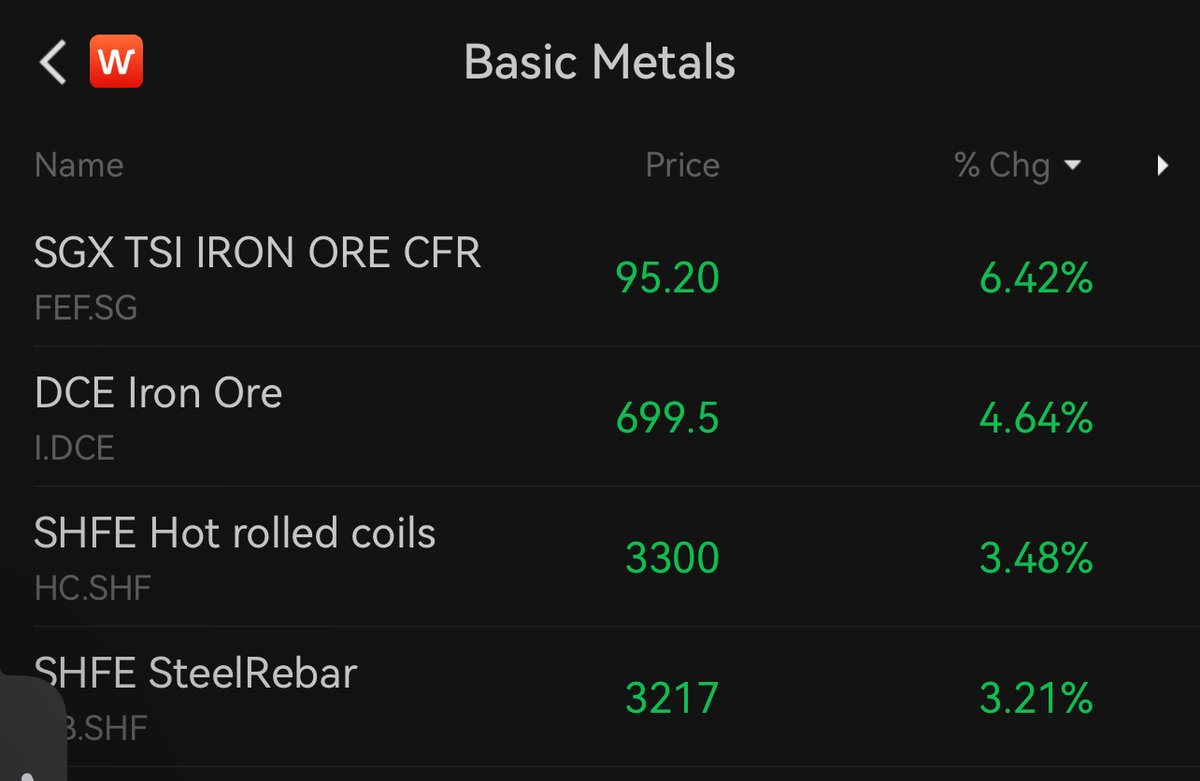Sort list by % Chg column
The image size is (1200, 781).
click(1002, 165)
